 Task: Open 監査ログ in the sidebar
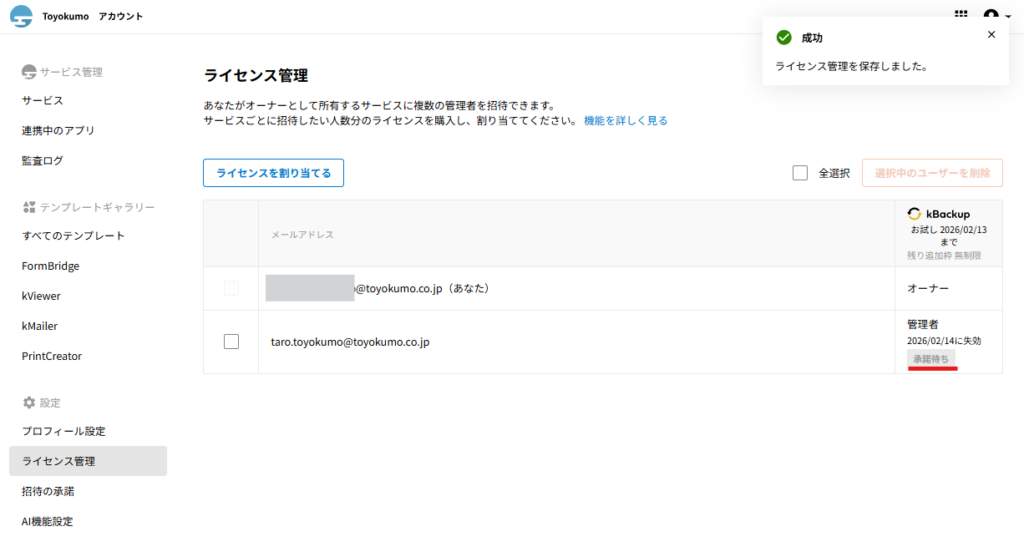pyautogui.click(x=42, y=160)
